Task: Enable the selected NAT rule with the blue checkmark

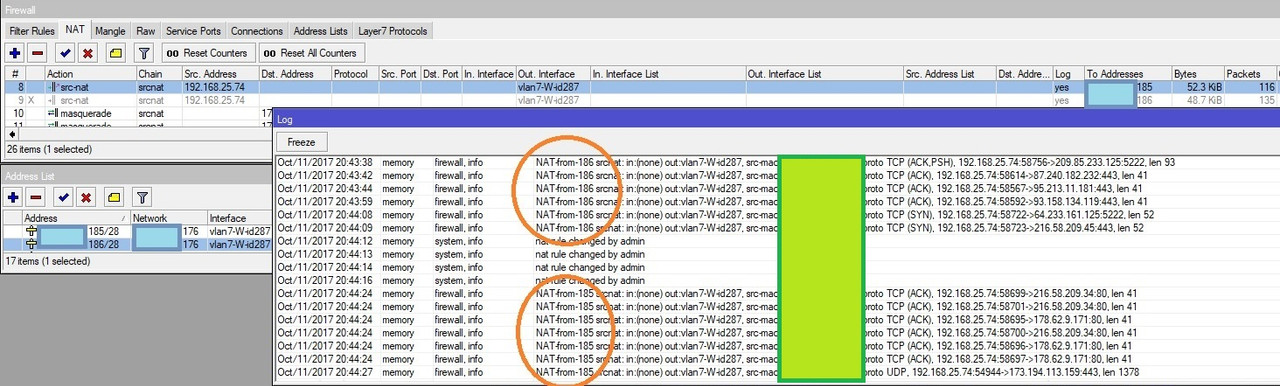Action: pyautogui.click(x=65, y=53)
